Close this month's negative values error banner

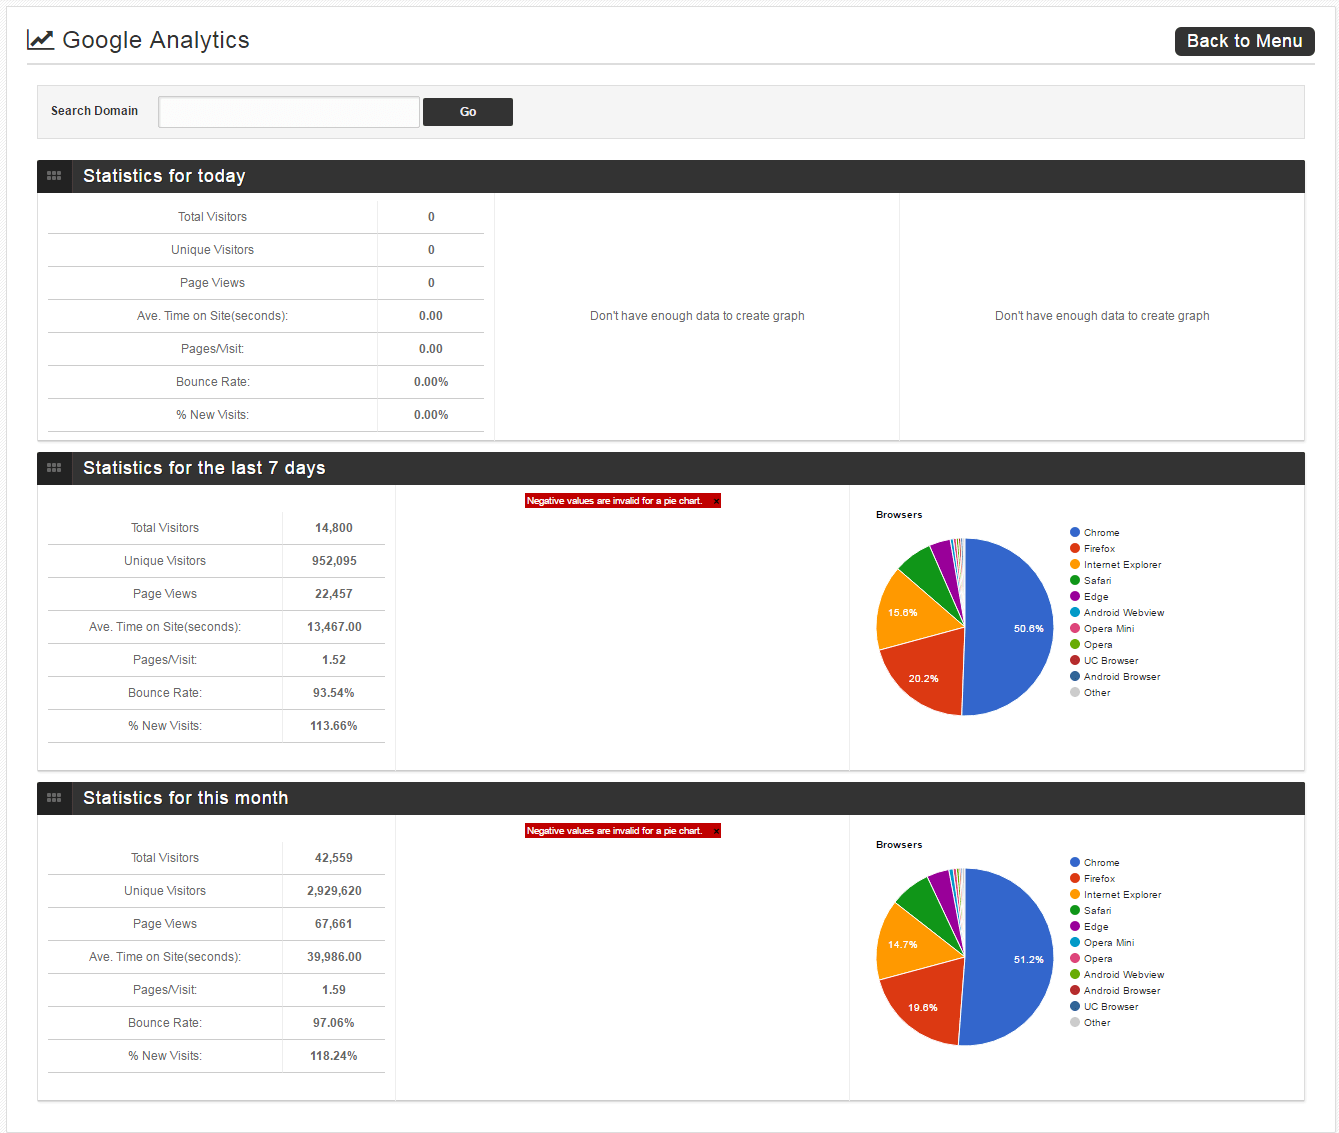[x=715, y=831]
